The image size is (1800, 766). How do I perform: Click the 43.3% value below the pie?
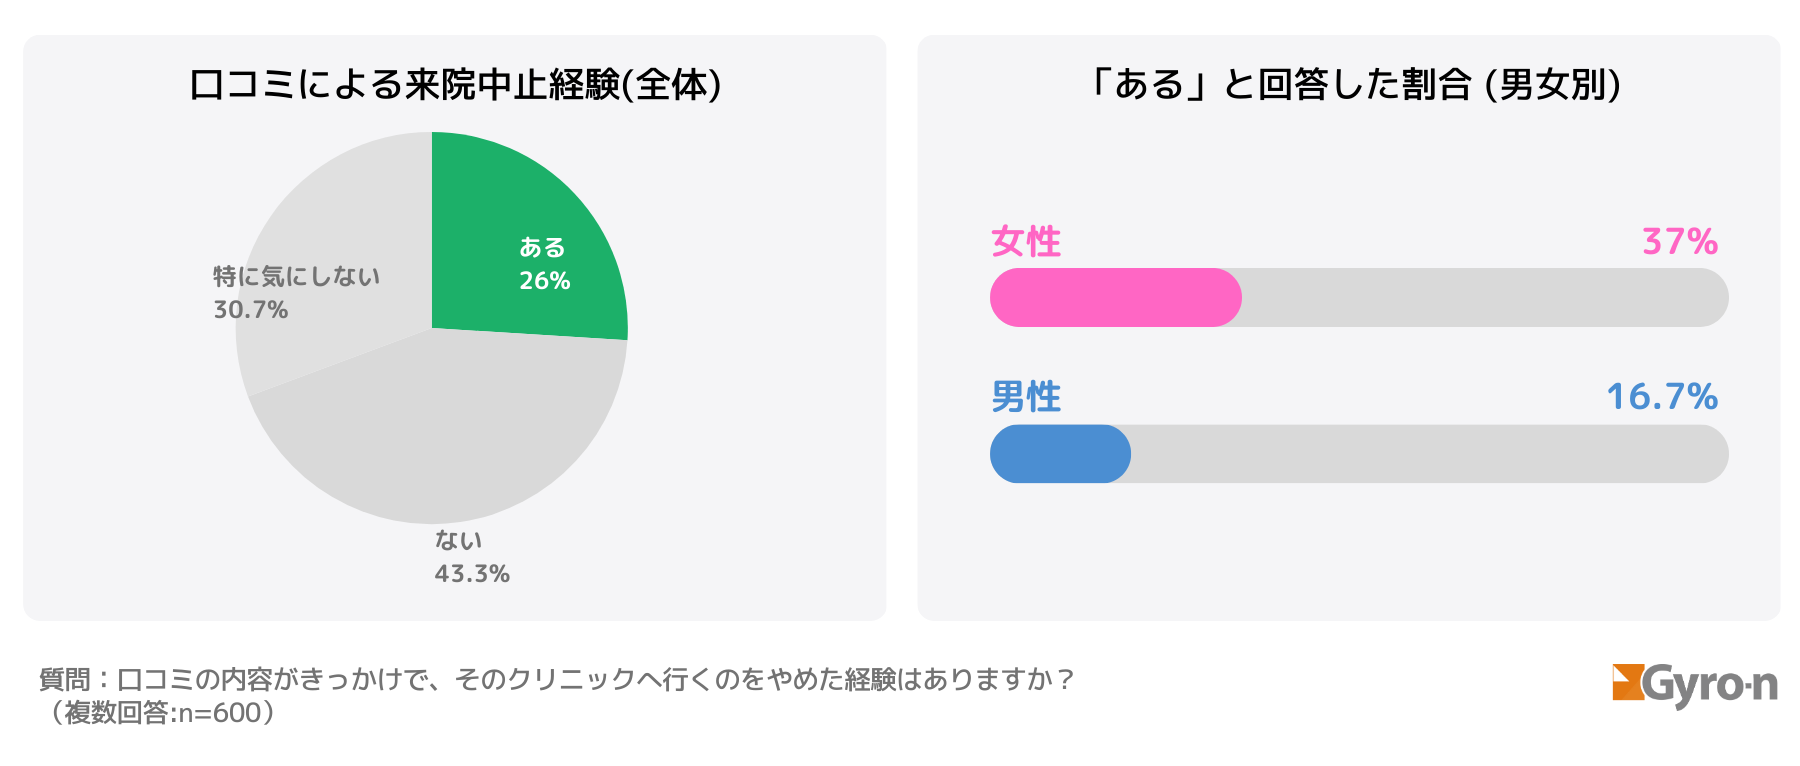472,574
